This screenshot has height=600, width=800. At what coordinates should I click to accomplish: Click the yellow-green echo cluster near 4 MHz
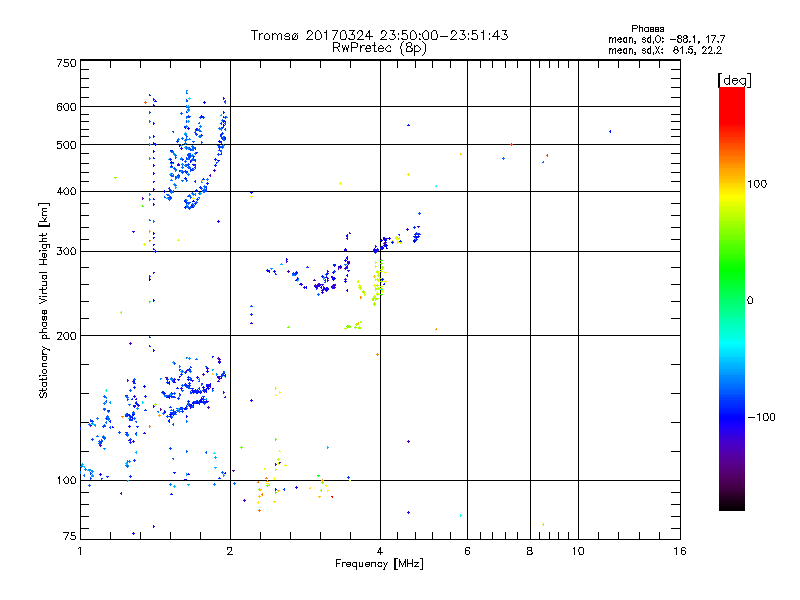tap(379, 282)
